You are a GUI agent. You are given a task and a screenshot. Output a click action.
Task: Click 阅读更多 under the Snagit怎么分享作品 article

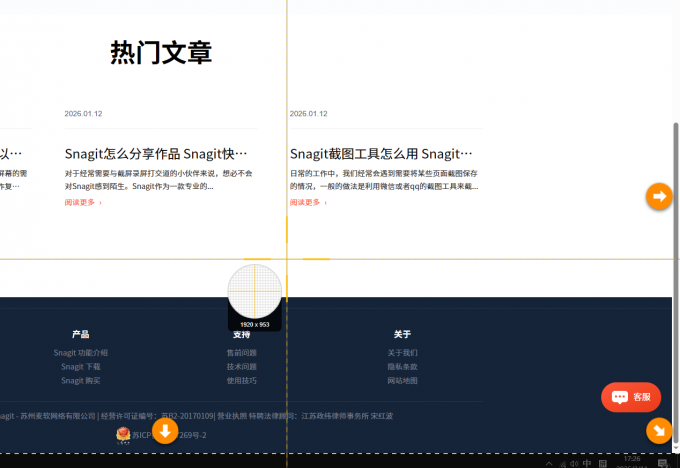pyautogui.click(x=83, y=202)
